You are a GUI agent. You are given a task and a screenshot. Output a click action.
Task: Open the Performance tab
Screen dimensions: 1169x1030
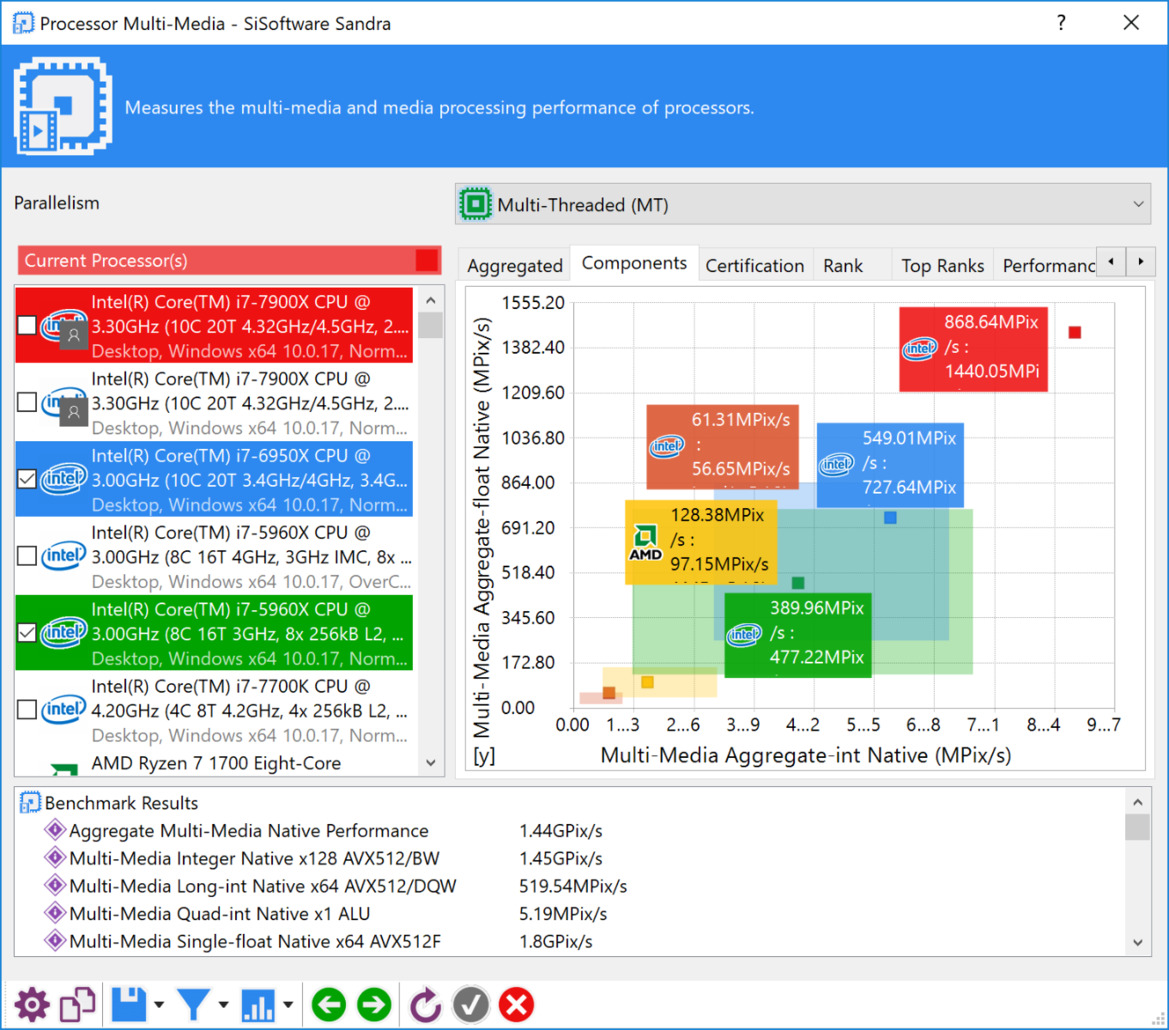1047,265
